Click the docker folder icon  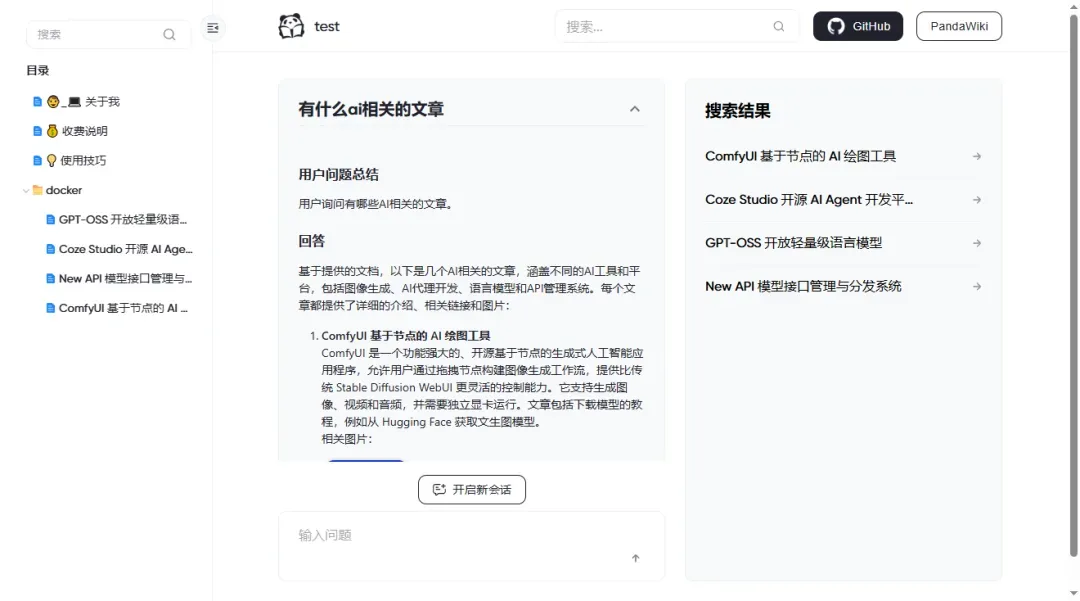point(38,190)
